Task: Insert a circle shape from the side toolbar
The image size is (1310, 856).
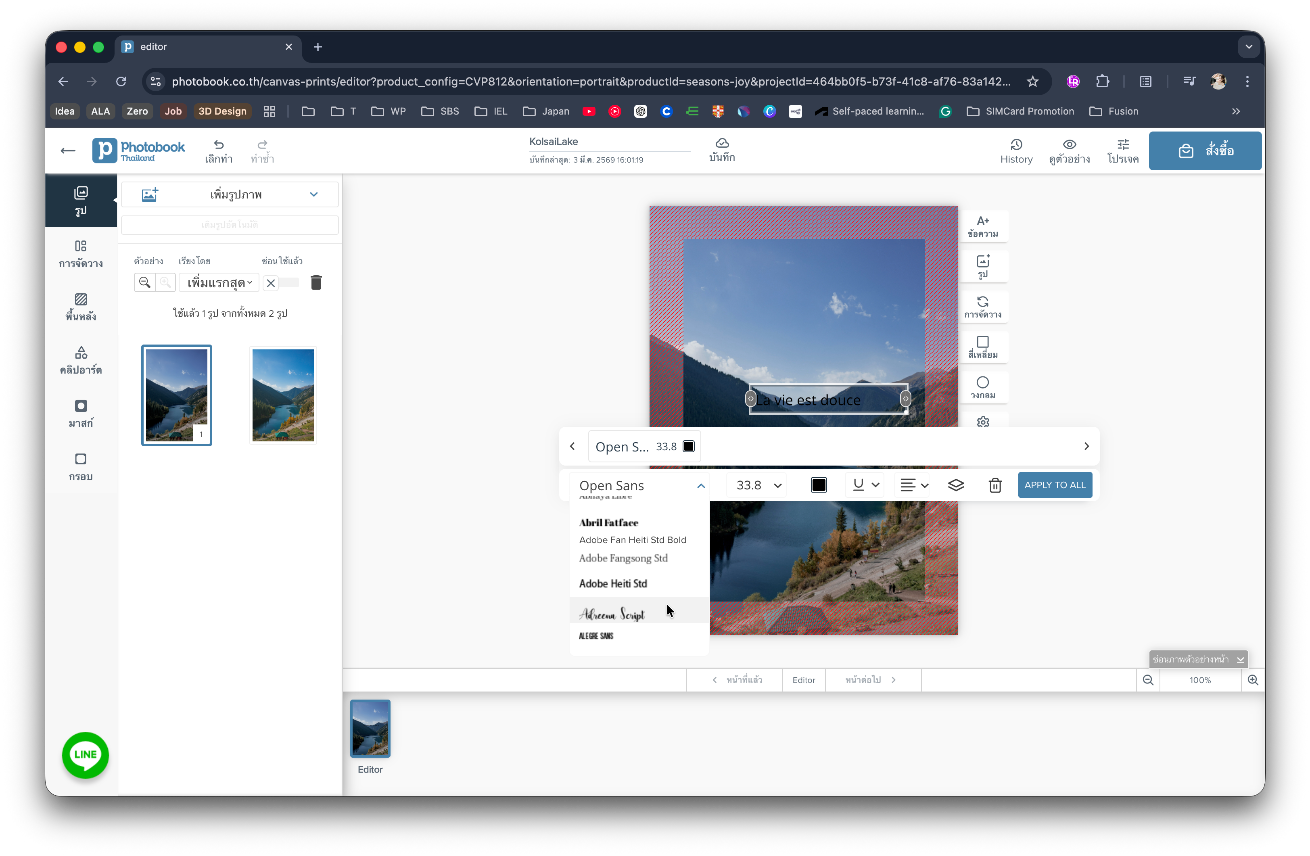Action: pyautogui.click(x=983, y=387)
